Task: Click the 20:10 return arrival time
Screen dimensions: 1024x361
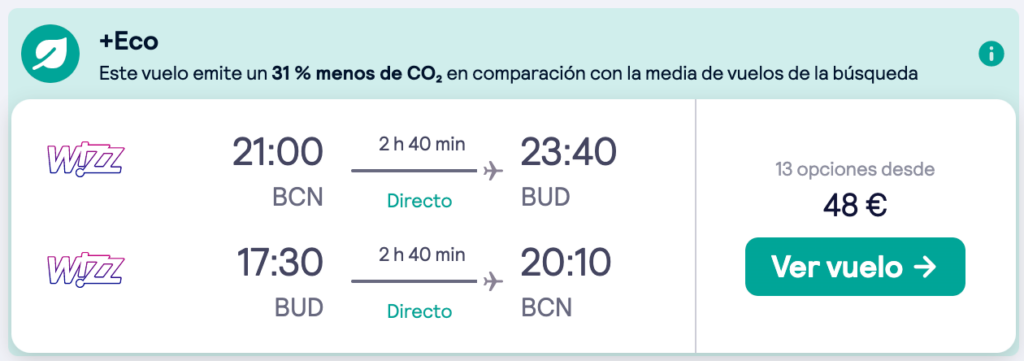Action: coord(566,263)
